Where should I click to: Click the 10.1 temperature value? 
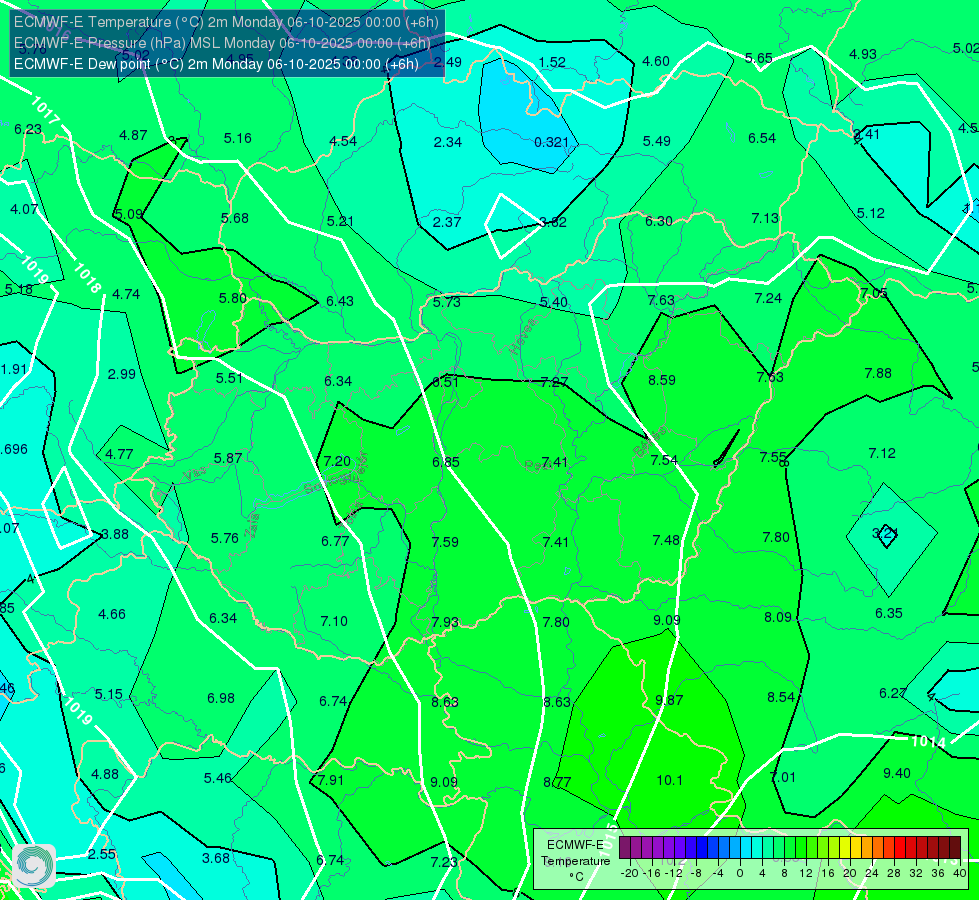(670, 780)
